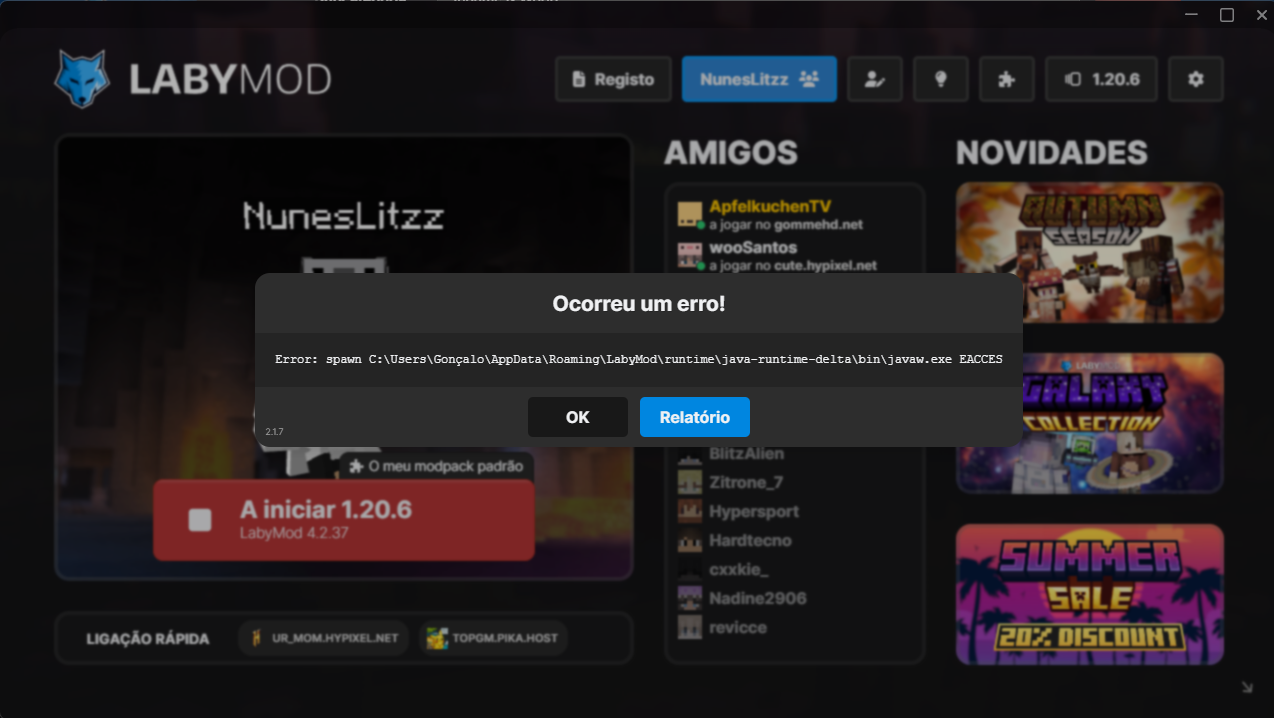Click wooSantos's avatar head icon
Image resolution: width=1274 pixels, height=718 pixels.
point(690,254)
